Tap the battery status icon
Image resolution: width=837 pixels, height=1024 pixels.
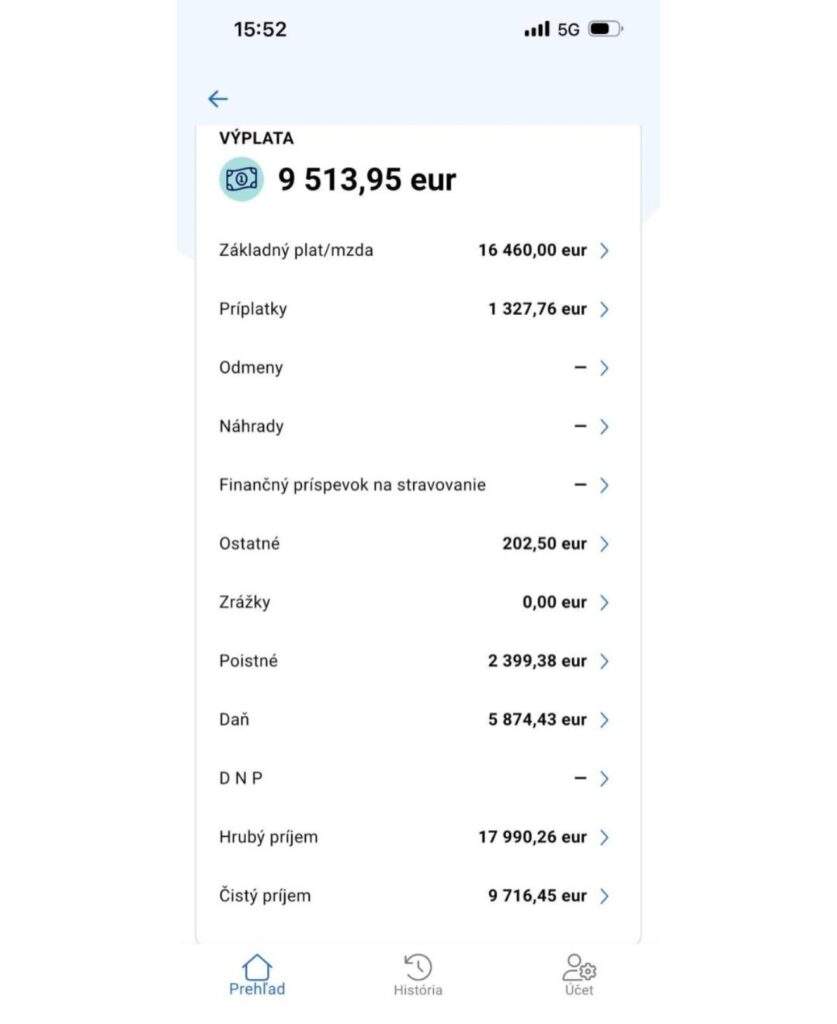pos(605,29)
